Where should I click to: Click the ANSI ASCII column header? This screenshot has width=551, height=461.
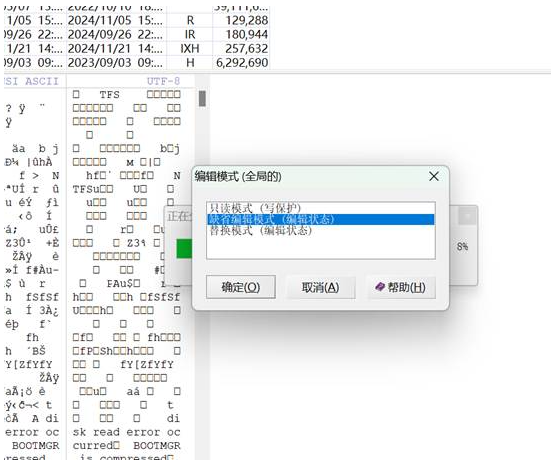point(32,81)
